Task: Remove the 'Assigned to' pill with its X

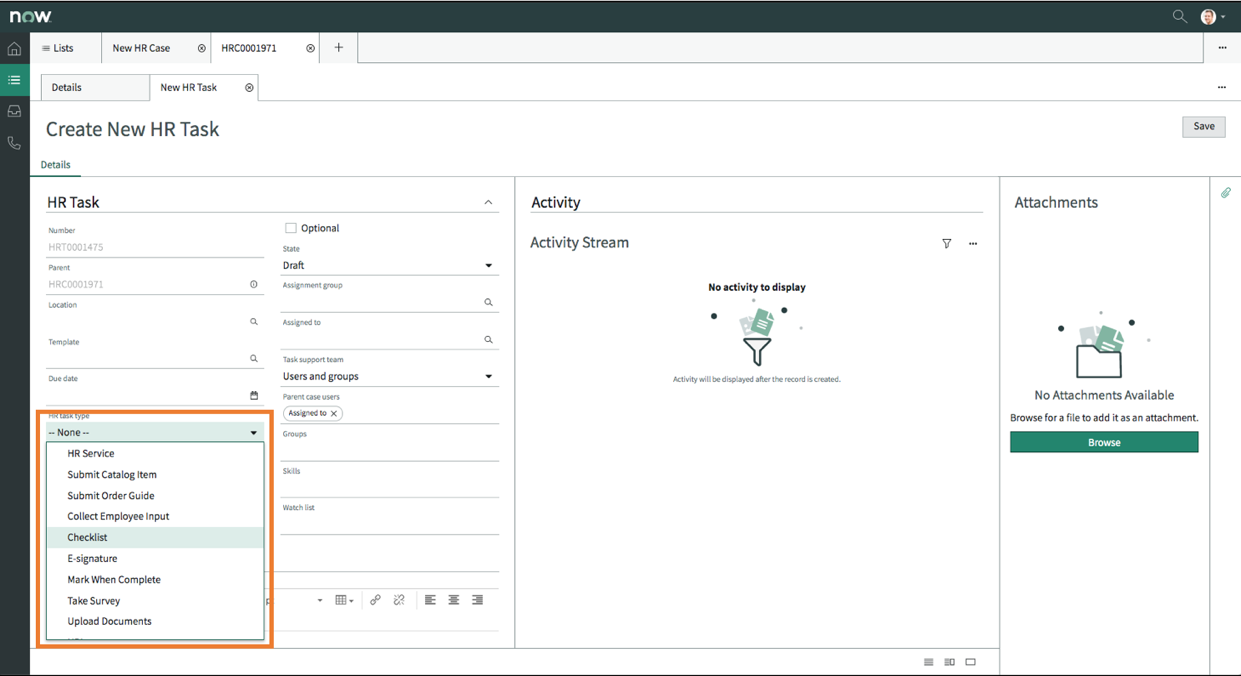Action: click(334, 413)
